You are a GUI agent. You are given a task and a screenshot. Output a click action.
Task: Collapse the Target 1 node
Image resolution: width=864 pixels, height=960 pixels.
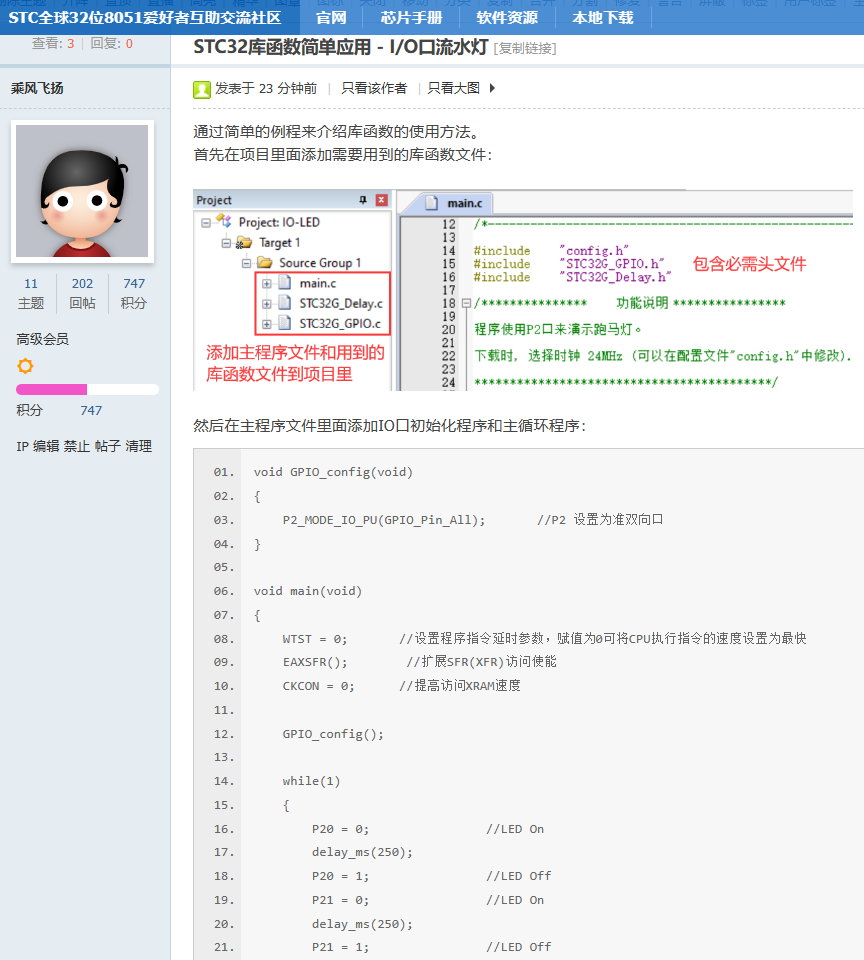click(x=226, y=243)
